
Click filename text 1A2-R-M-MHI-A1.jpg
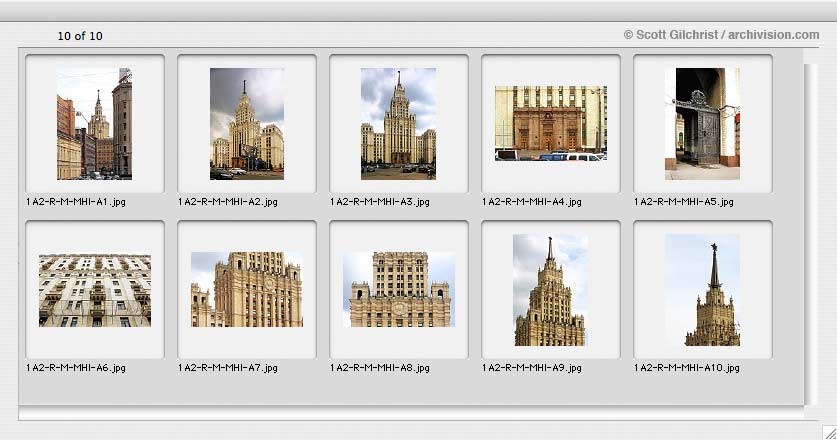76,202
